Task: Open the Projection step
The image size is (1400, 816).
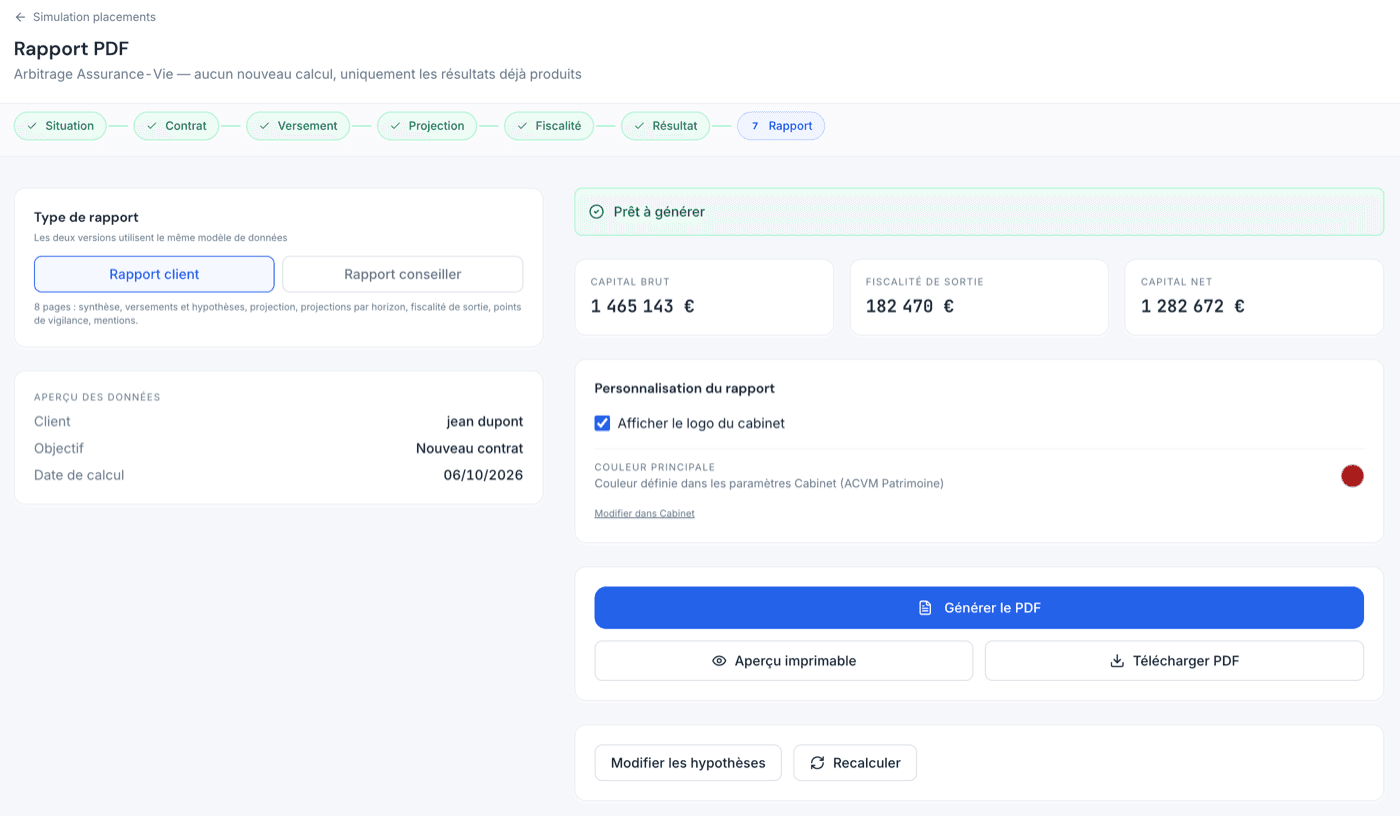Action: click(427, 126)
